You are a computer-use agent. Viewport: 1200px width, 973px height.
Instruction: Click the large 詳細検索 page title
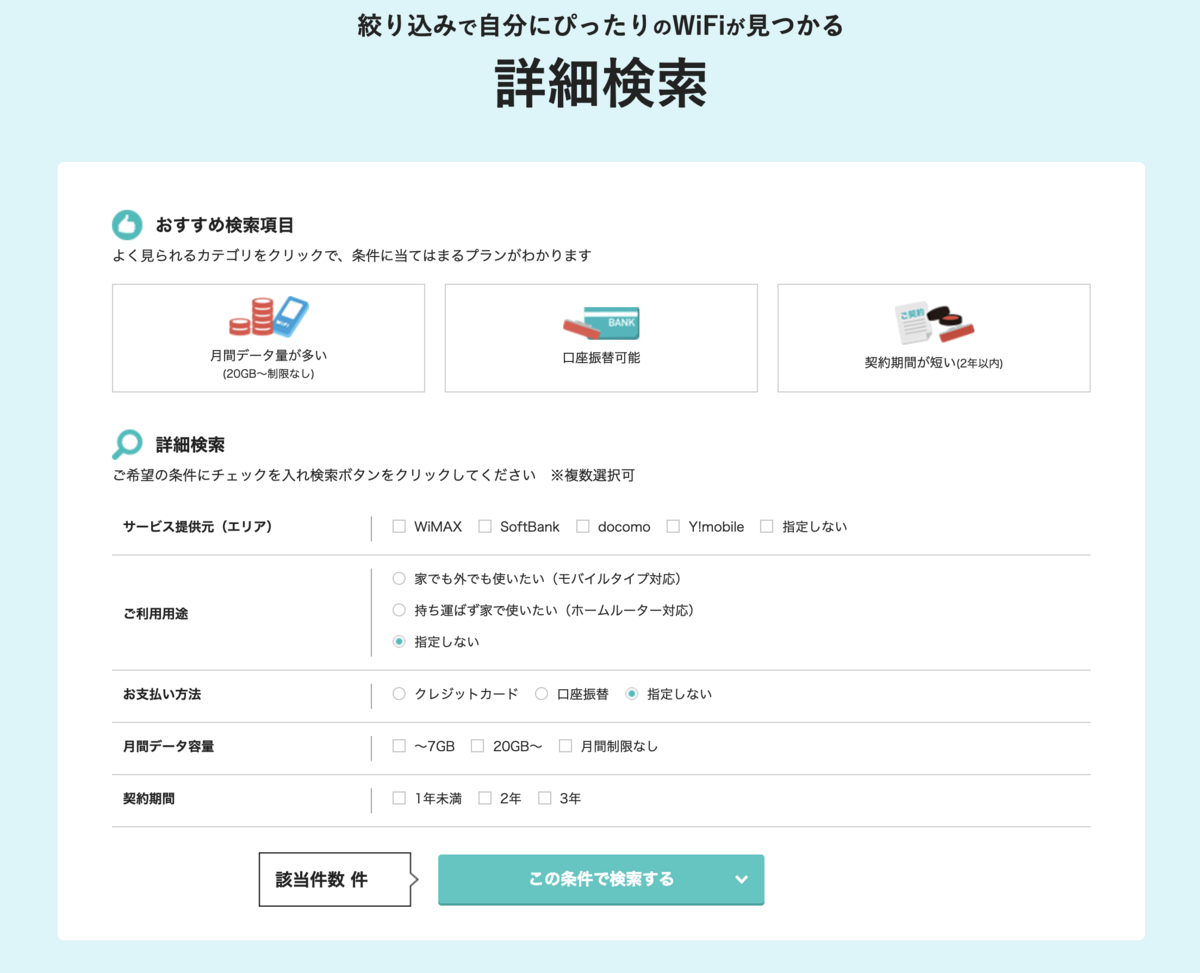(x=601, y=85)
